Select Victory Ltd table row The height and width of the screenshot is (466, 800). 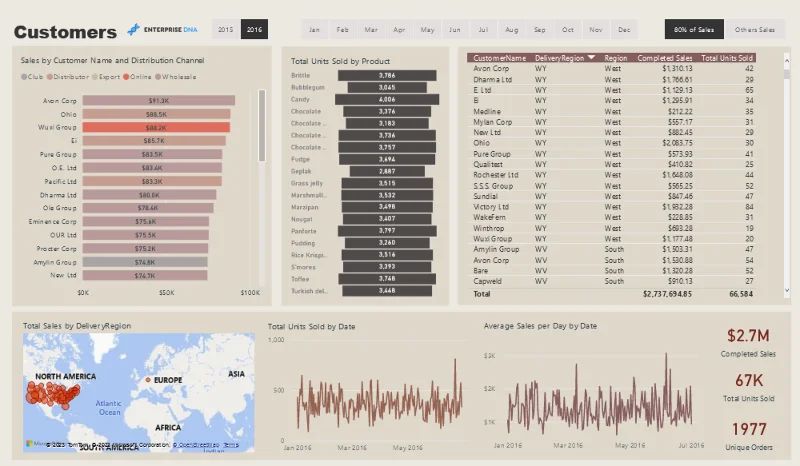click(611, 207)
